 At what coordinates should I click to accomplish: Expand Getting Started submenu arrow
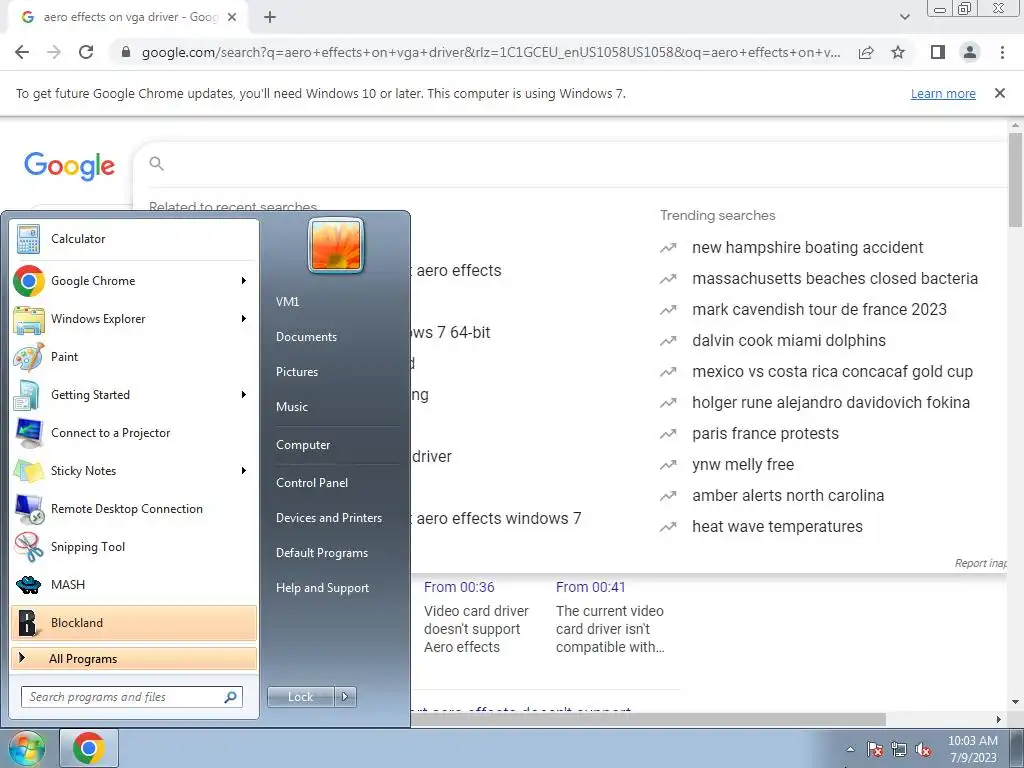pos(244,394)
